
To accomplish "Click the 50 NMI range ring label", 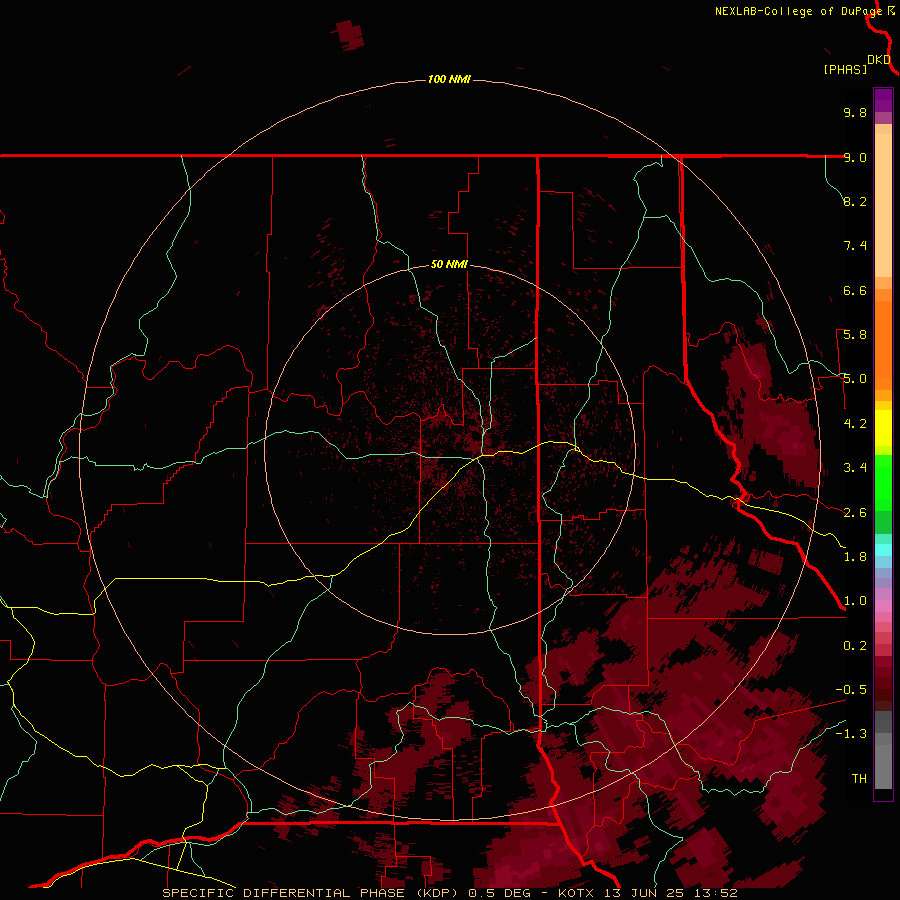I will pyautogui.click(x=449, y=264).
